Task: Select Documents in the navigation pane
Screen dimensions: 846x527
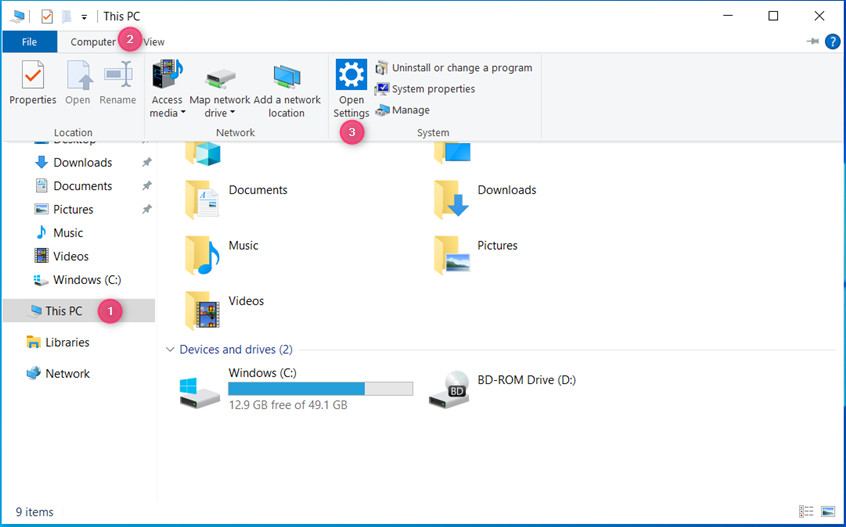Action: click(x=83, y=186)
